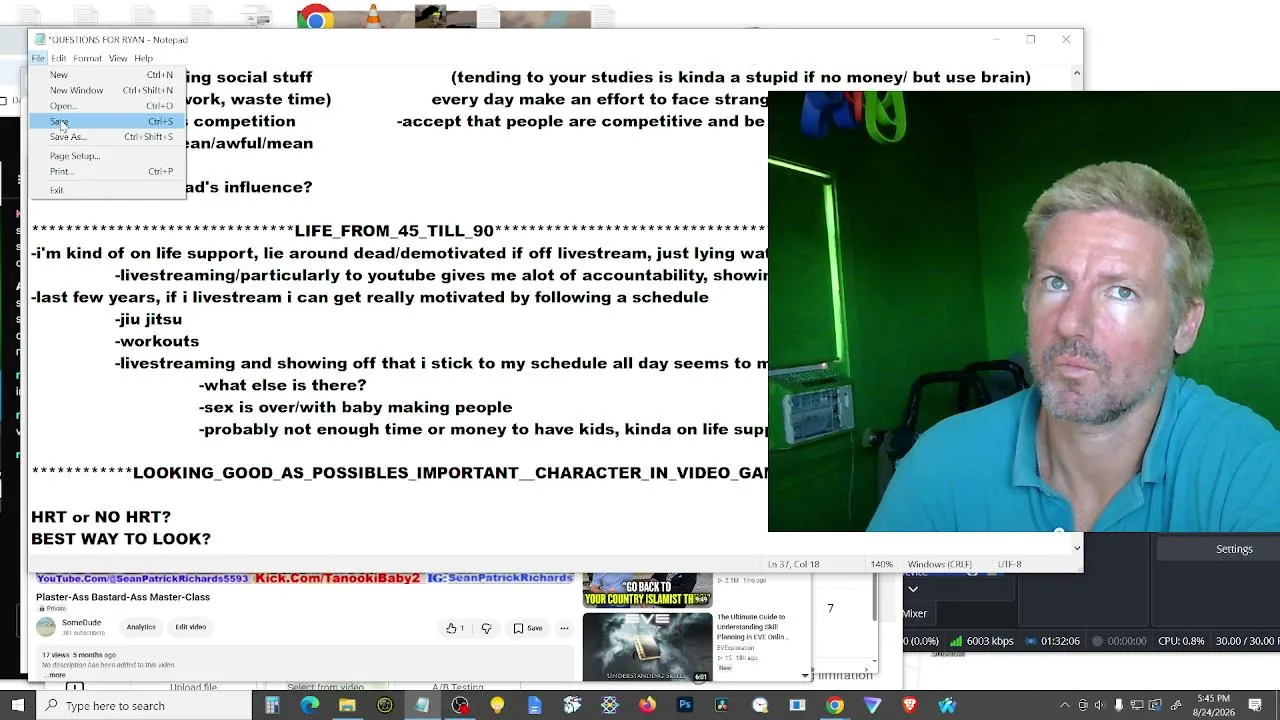Click the taskbar search box
This screenshot has width=1280, height=720.
pyautogui.click(x=145, y=705)
